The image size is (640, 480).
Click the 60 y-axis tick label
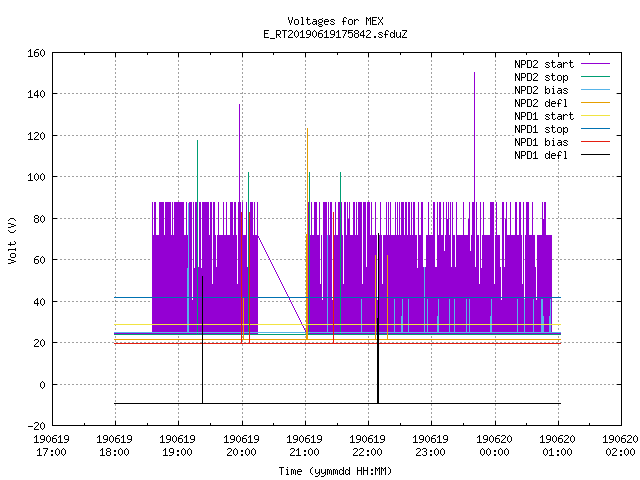[39, 260]
